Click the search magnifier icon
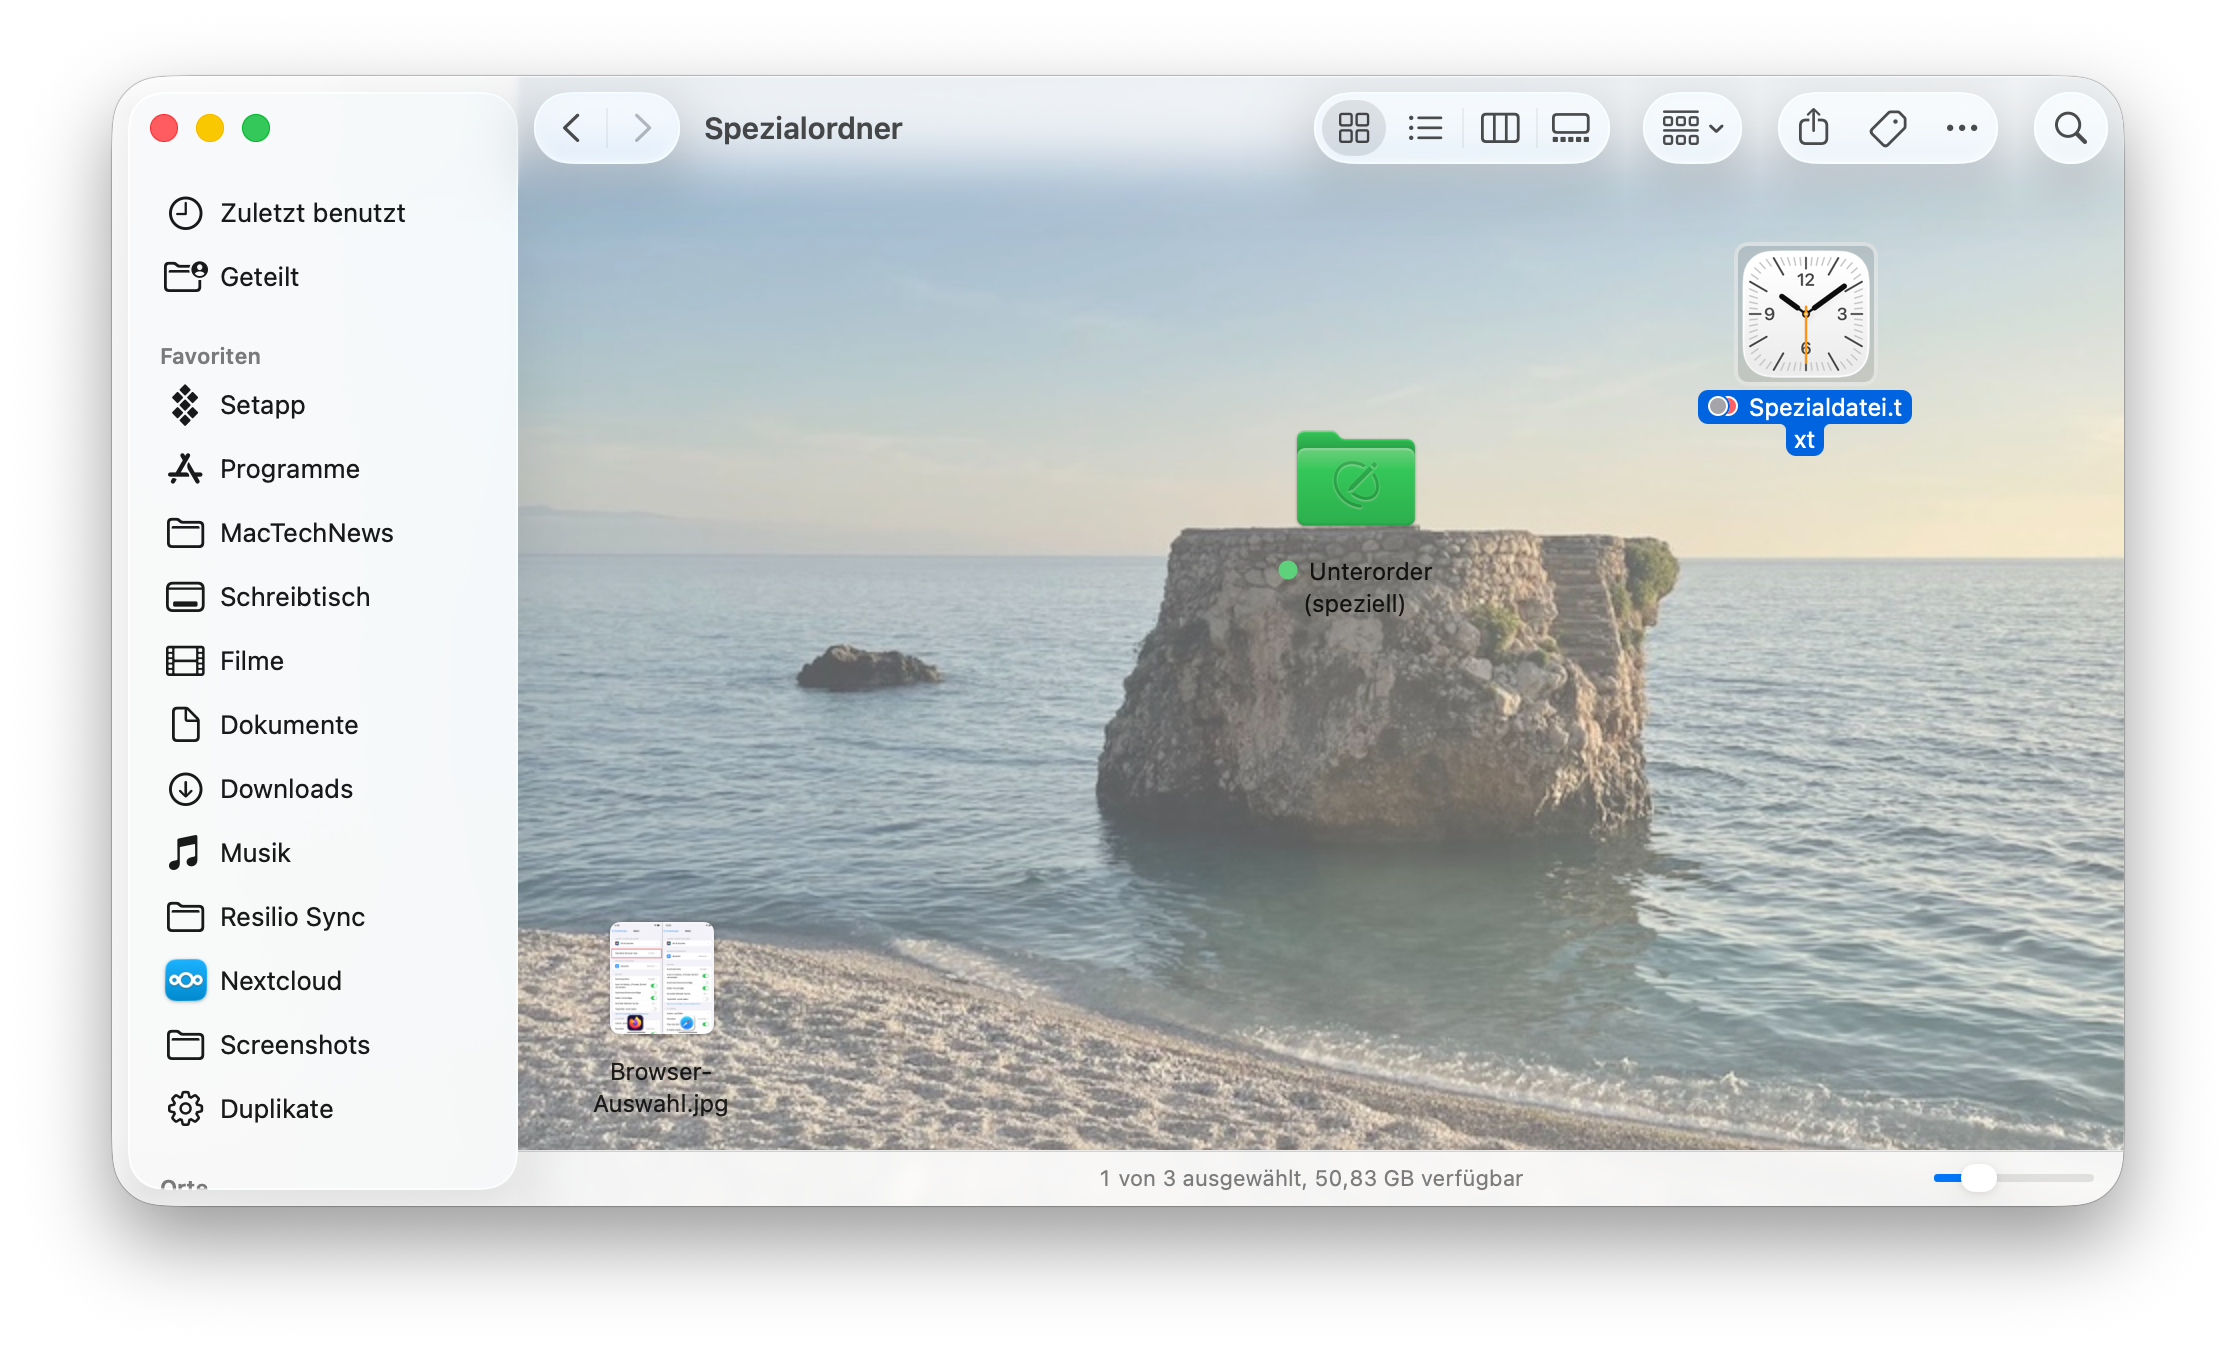 2070,128
